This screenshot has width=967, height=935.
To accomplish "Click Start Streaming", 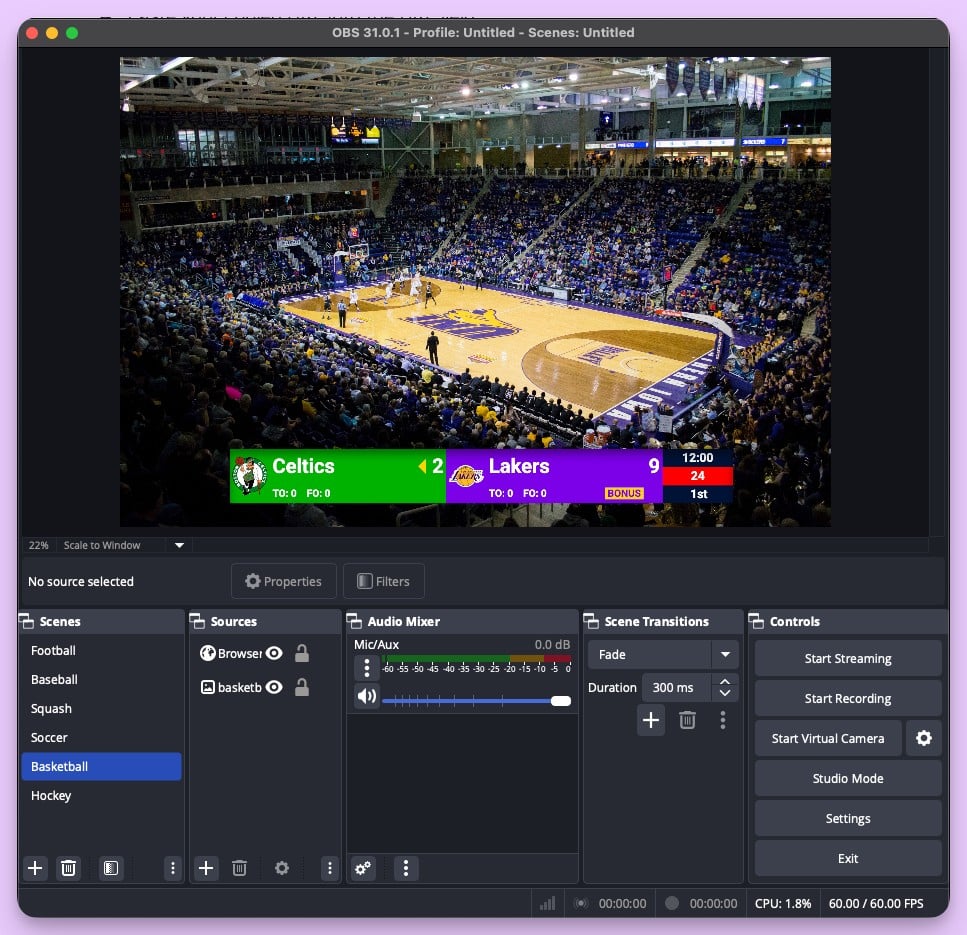I will click(847, 658).
